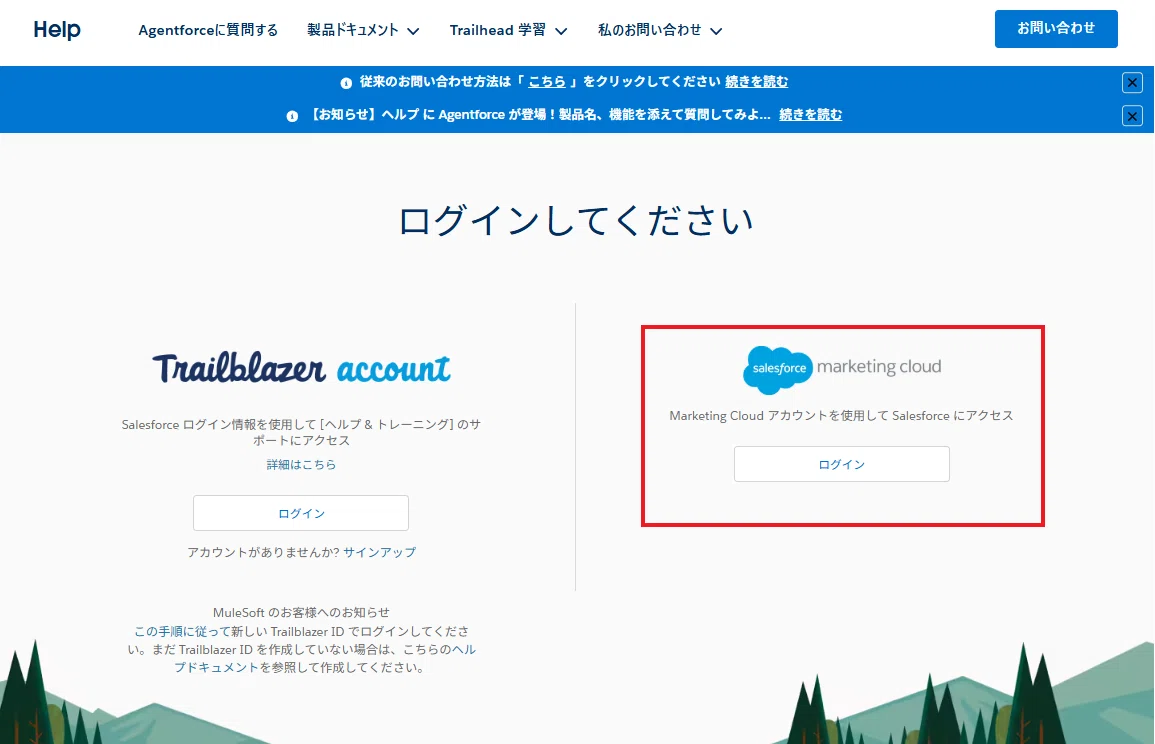Open the ヘルプドキュメント link
1155x744 pixels.
tap(326, 659)
